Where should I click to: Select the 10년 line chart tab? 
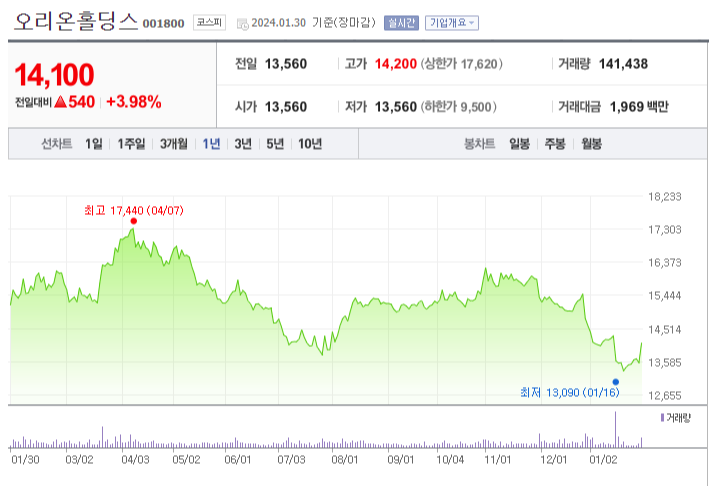(310, 144)
